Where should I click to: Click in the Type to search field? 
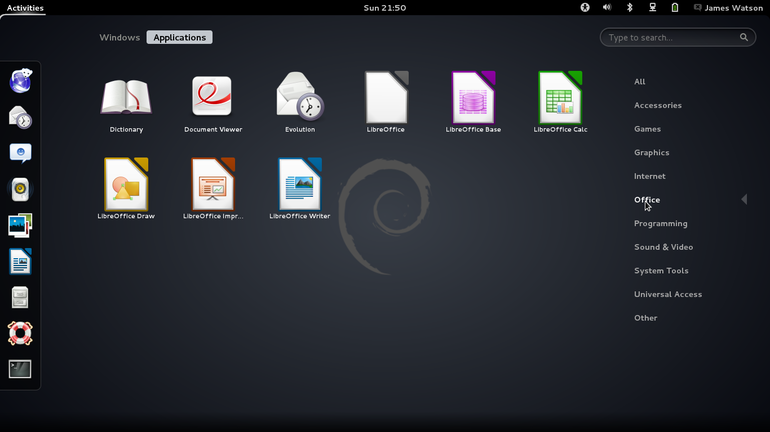[x=678, y=37]
